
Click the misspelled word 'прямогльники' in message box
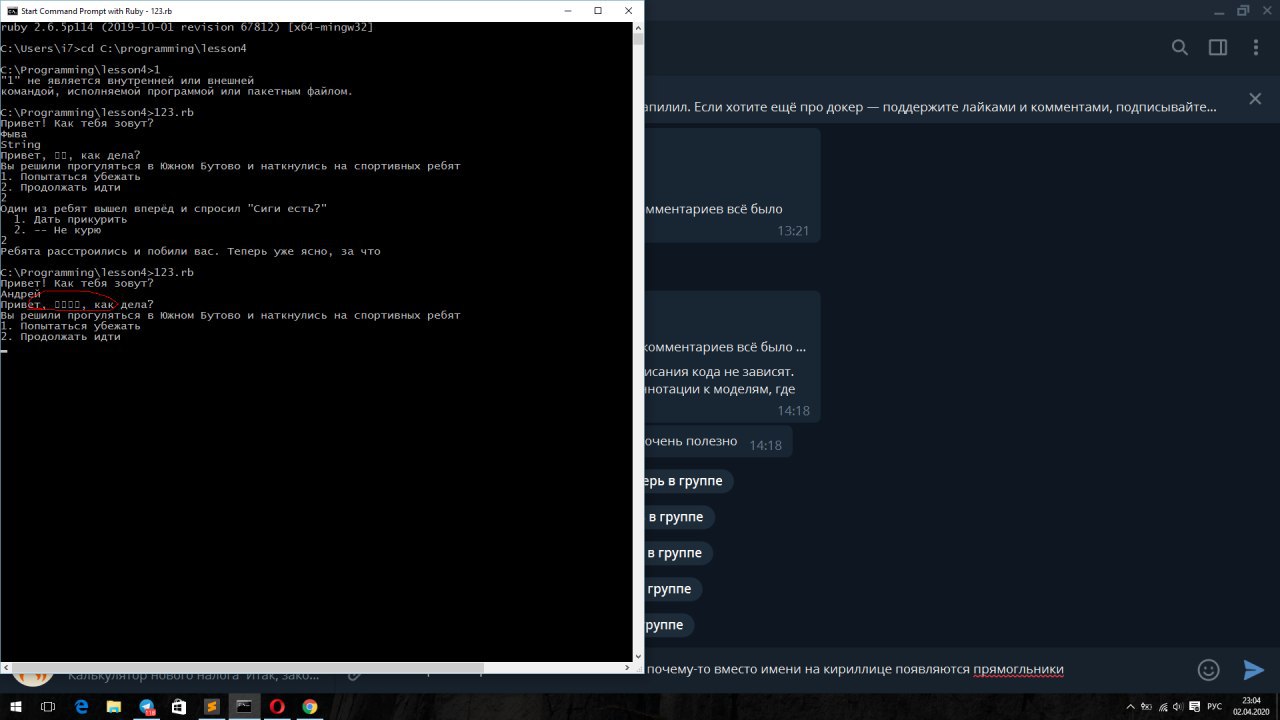1018,669
